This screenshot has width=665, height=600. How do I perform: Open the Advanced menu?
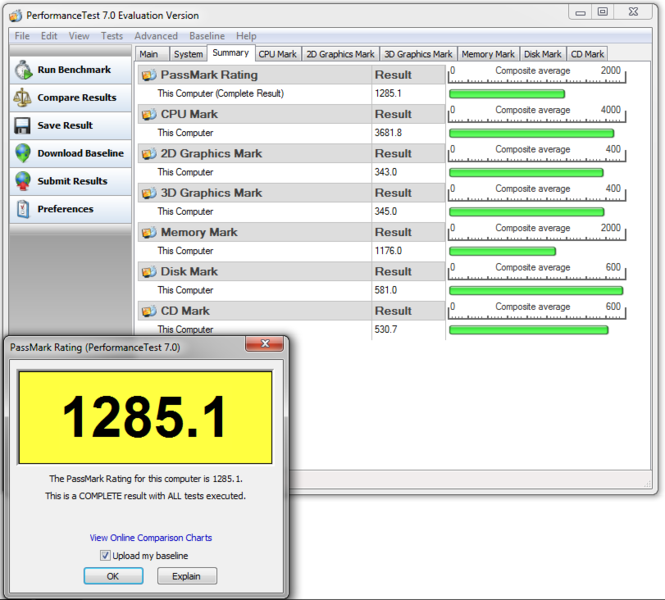click(156, 36)
